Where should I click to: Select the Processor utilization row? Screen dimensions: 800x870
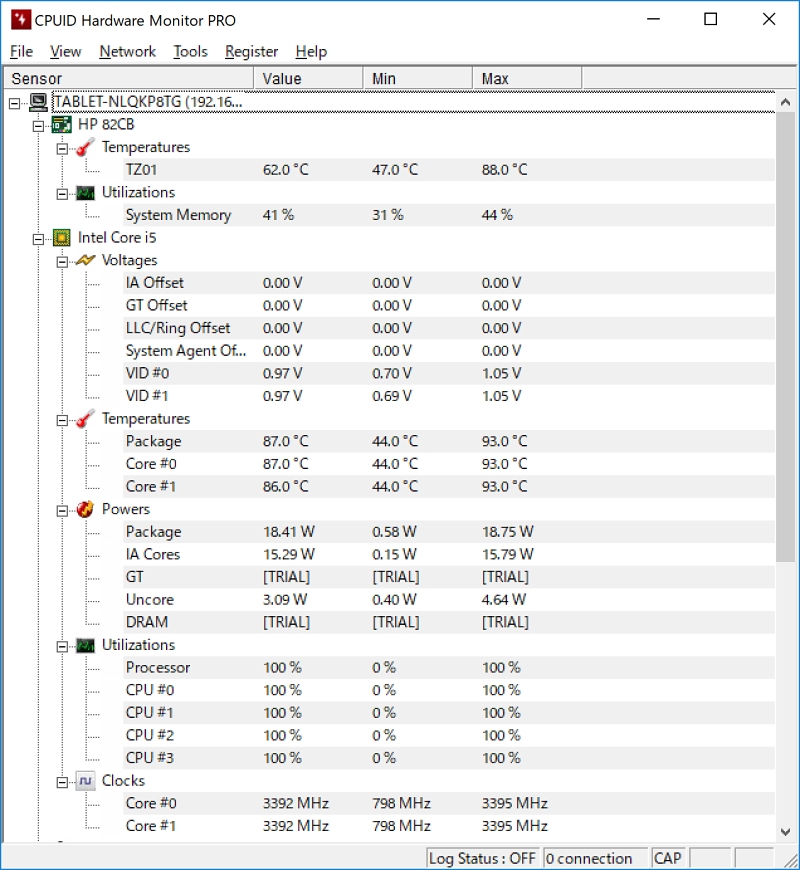click(449, 667)
